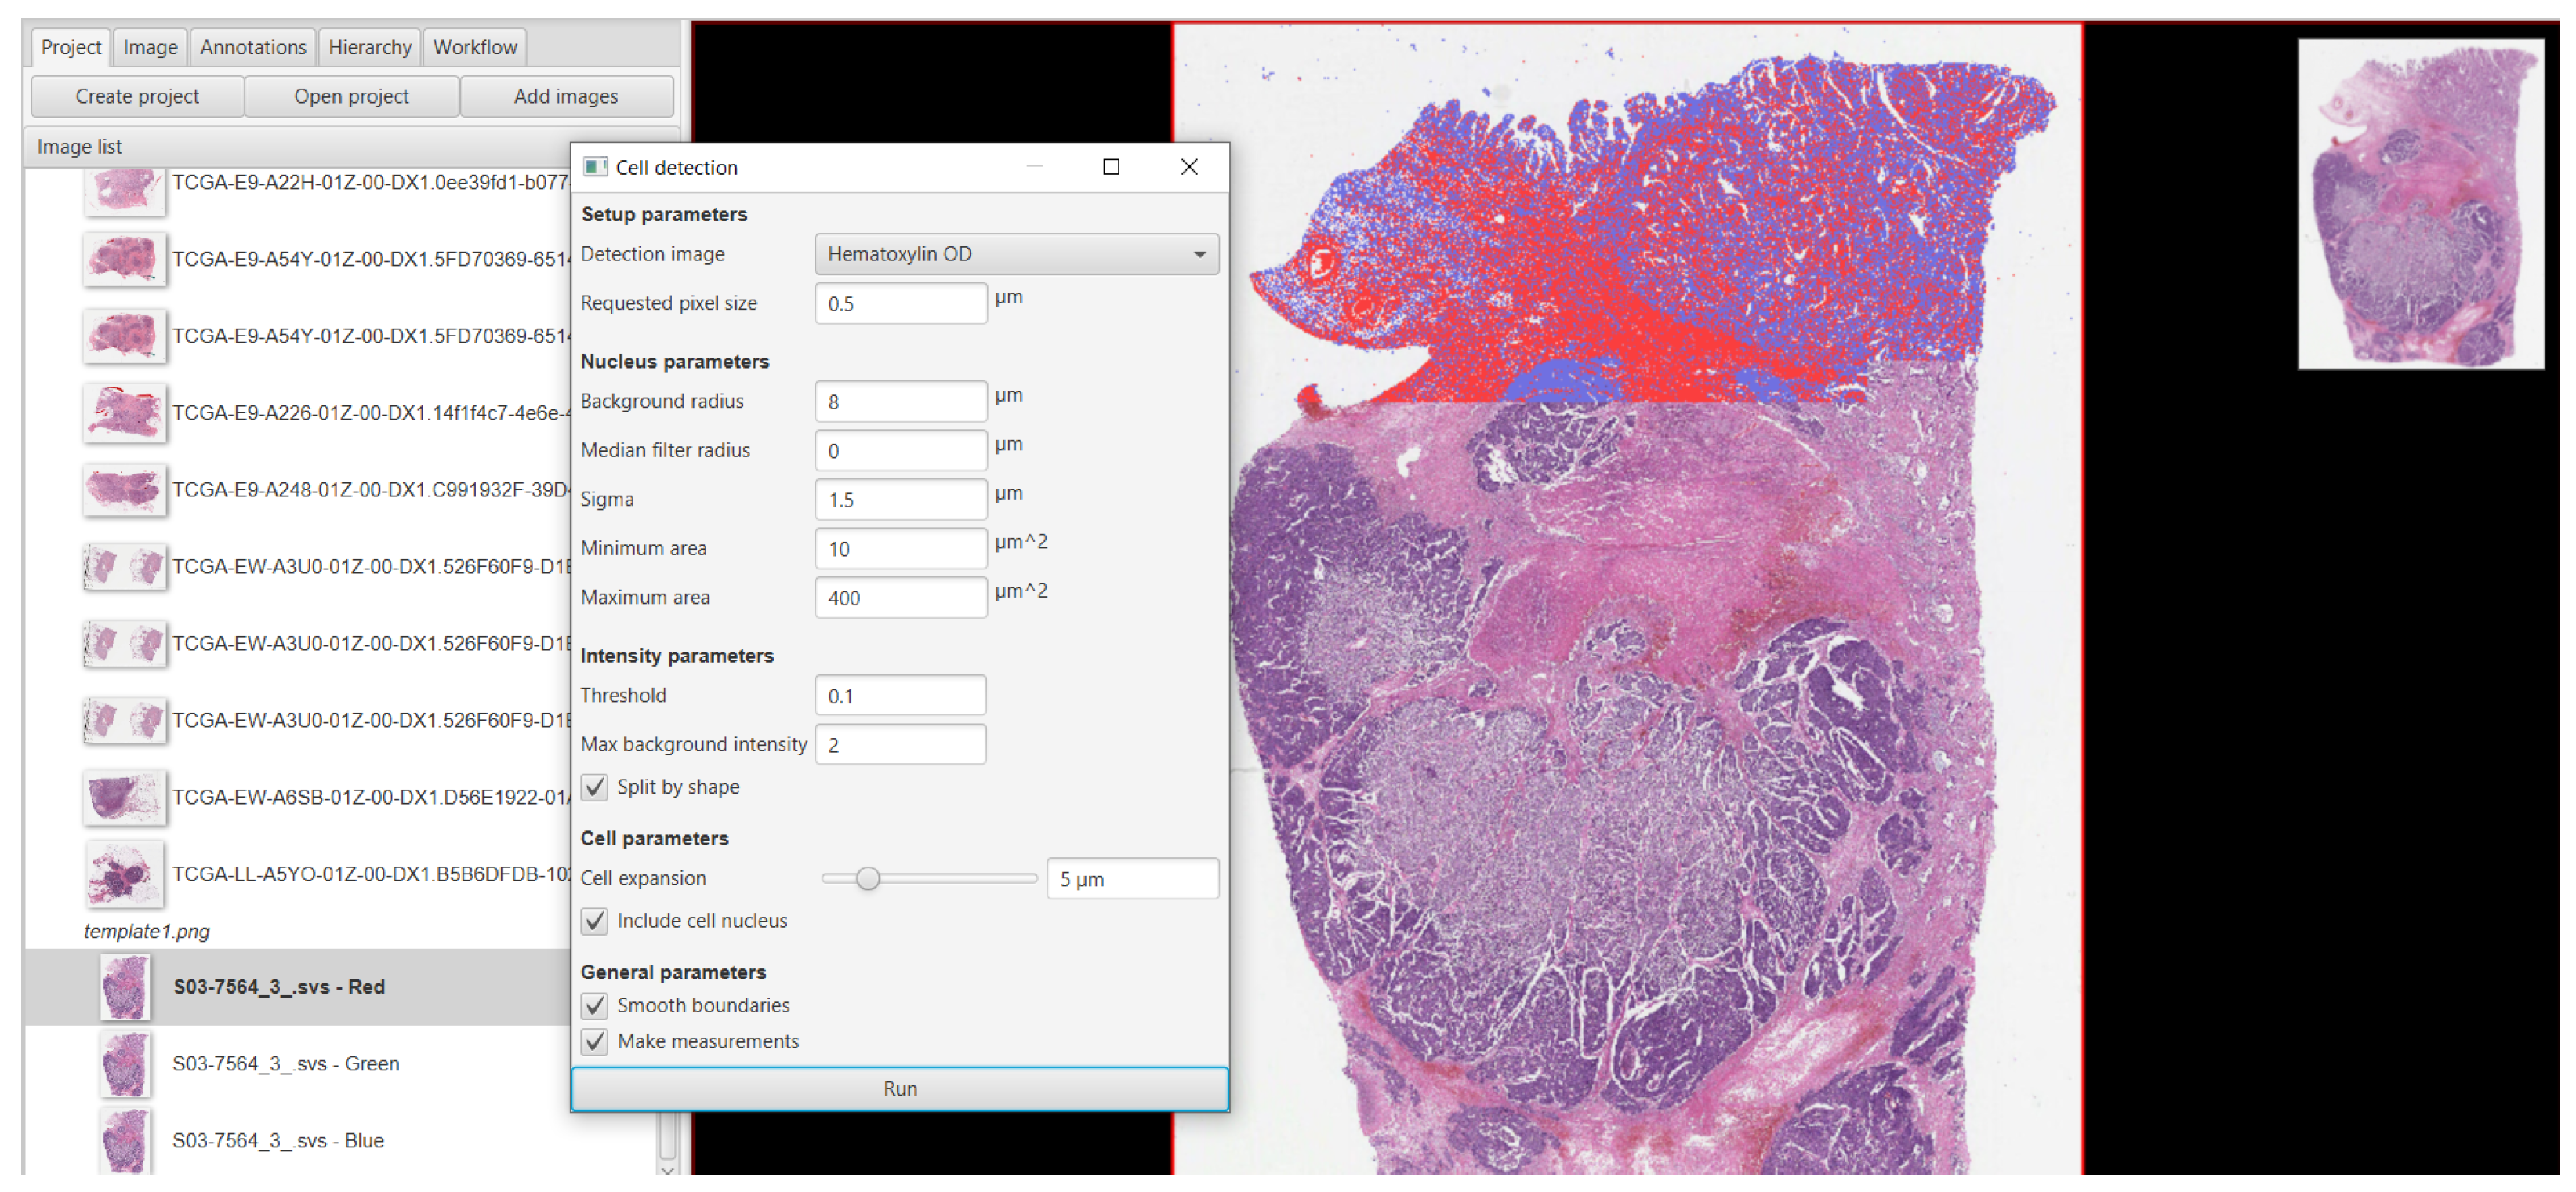Toggle the Make measurements checkbox
Image resolution: width=2576 pixels, height=1192 pixels.
click(x=595, y=1041)
